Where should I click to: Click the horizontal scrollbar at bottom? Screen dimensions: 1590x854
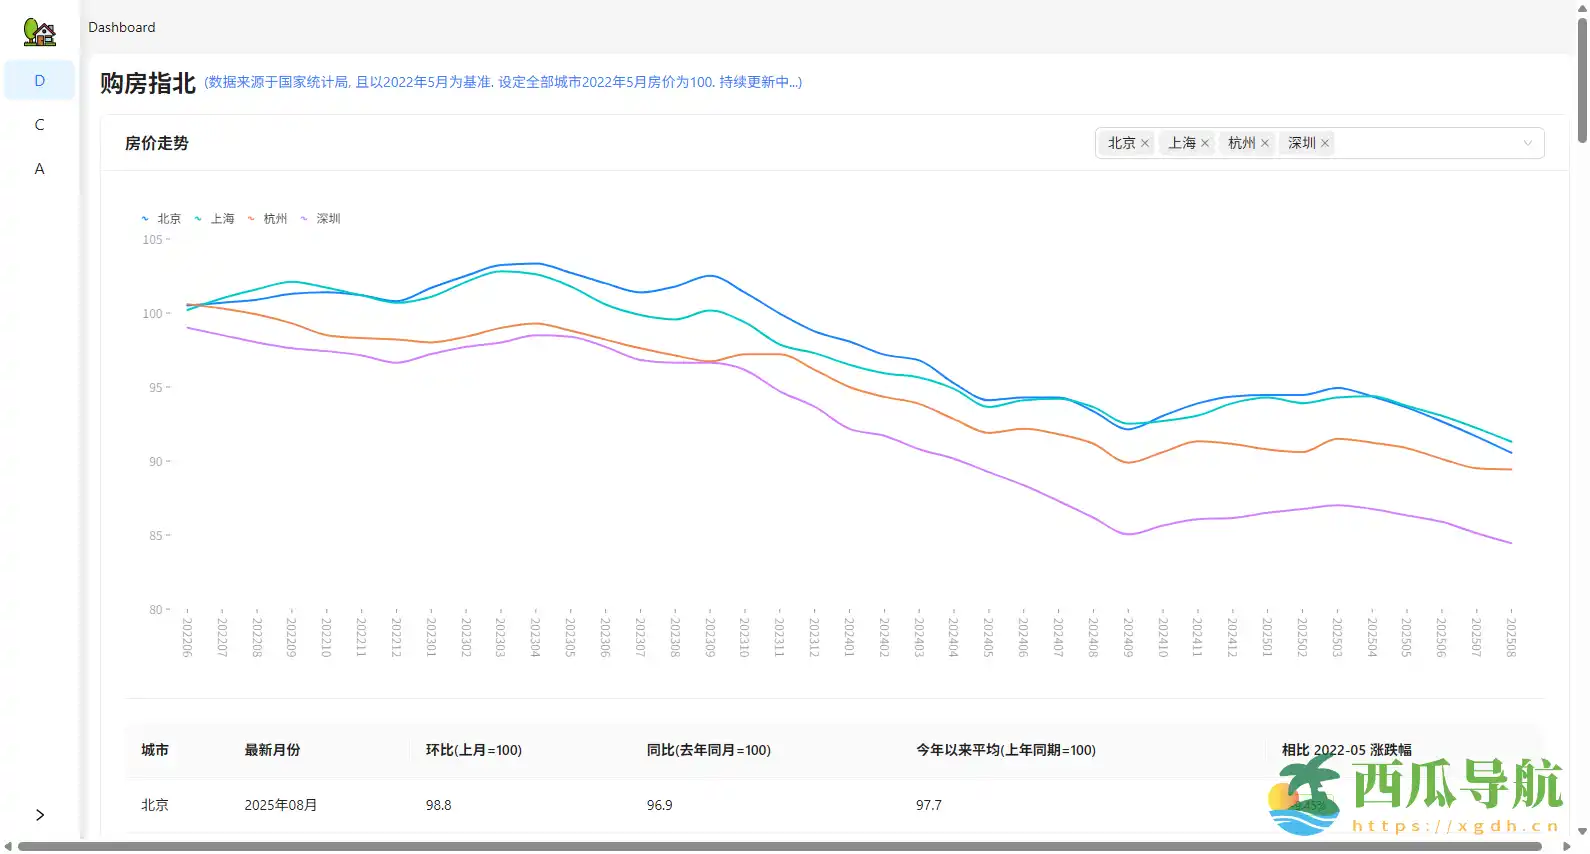coord(780,847)
